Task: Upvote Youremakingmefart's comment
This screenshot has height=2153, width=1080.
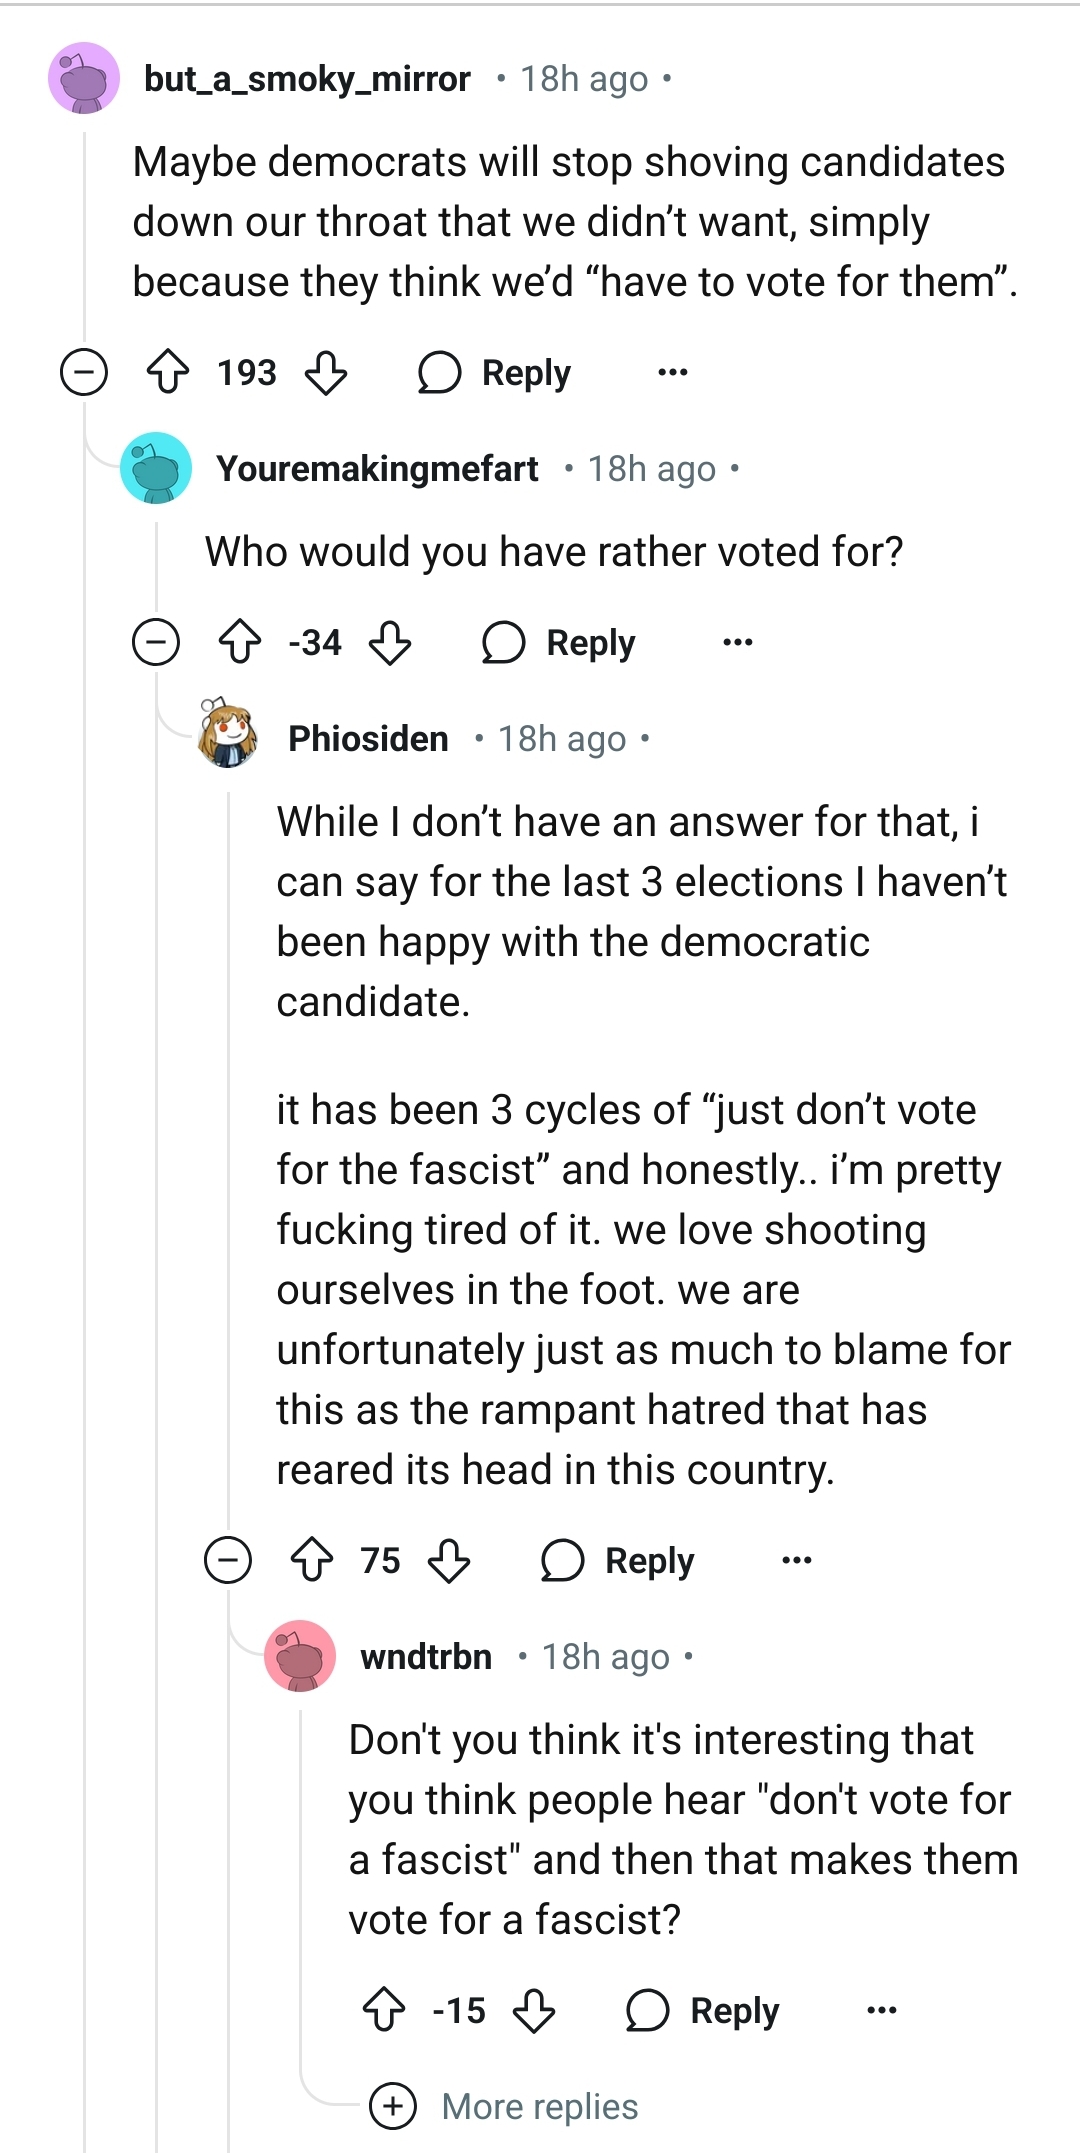Action: point(240,642)
